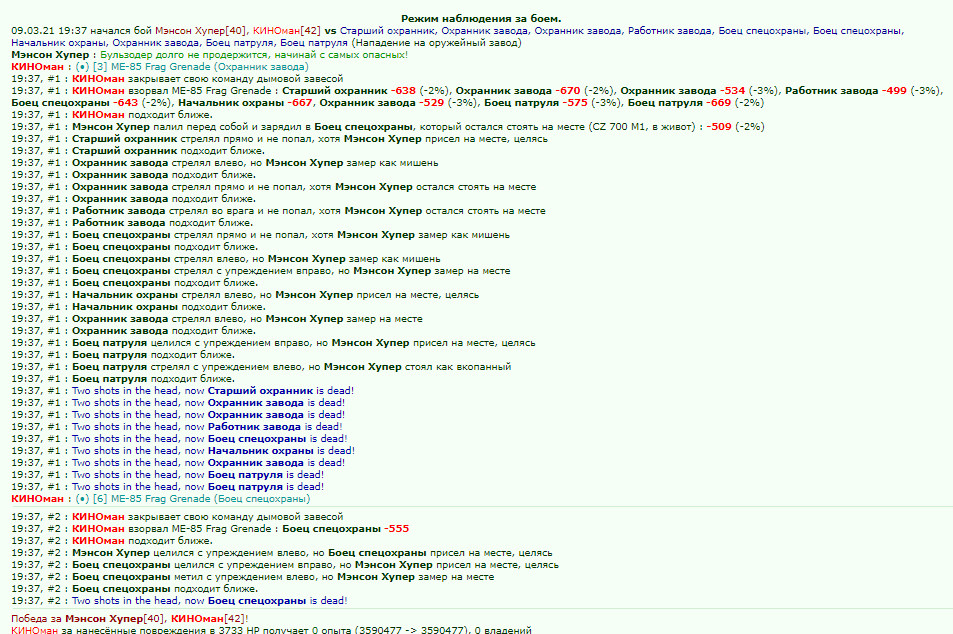Click the (Нападение на оружейный завод) text
953x634 pixels.
(x=436, y=43)
